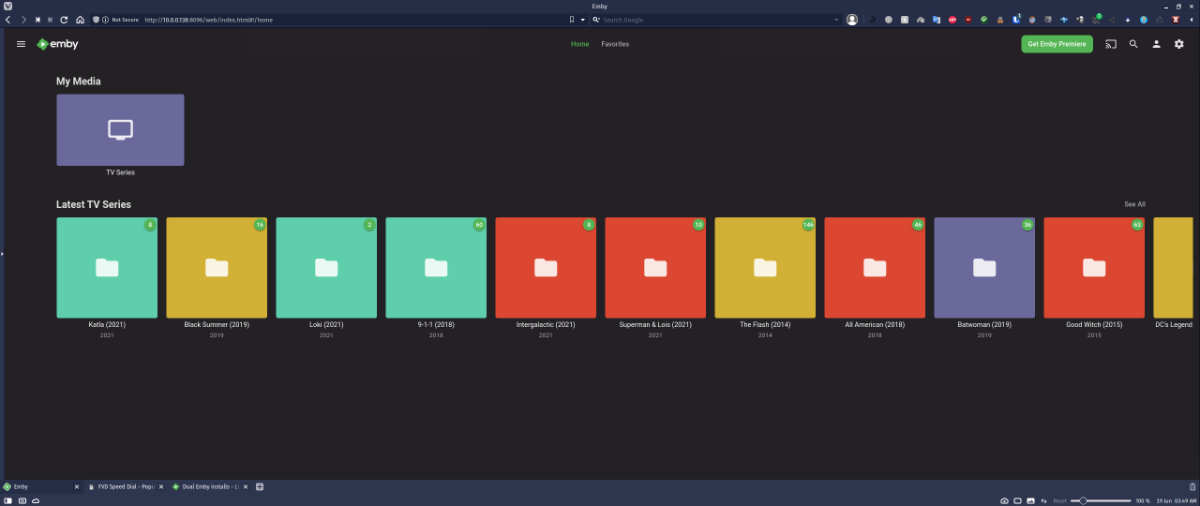Screen dimensions: 1200x506
Task: Click the shield content blocker icon
Action: [96, 19]
